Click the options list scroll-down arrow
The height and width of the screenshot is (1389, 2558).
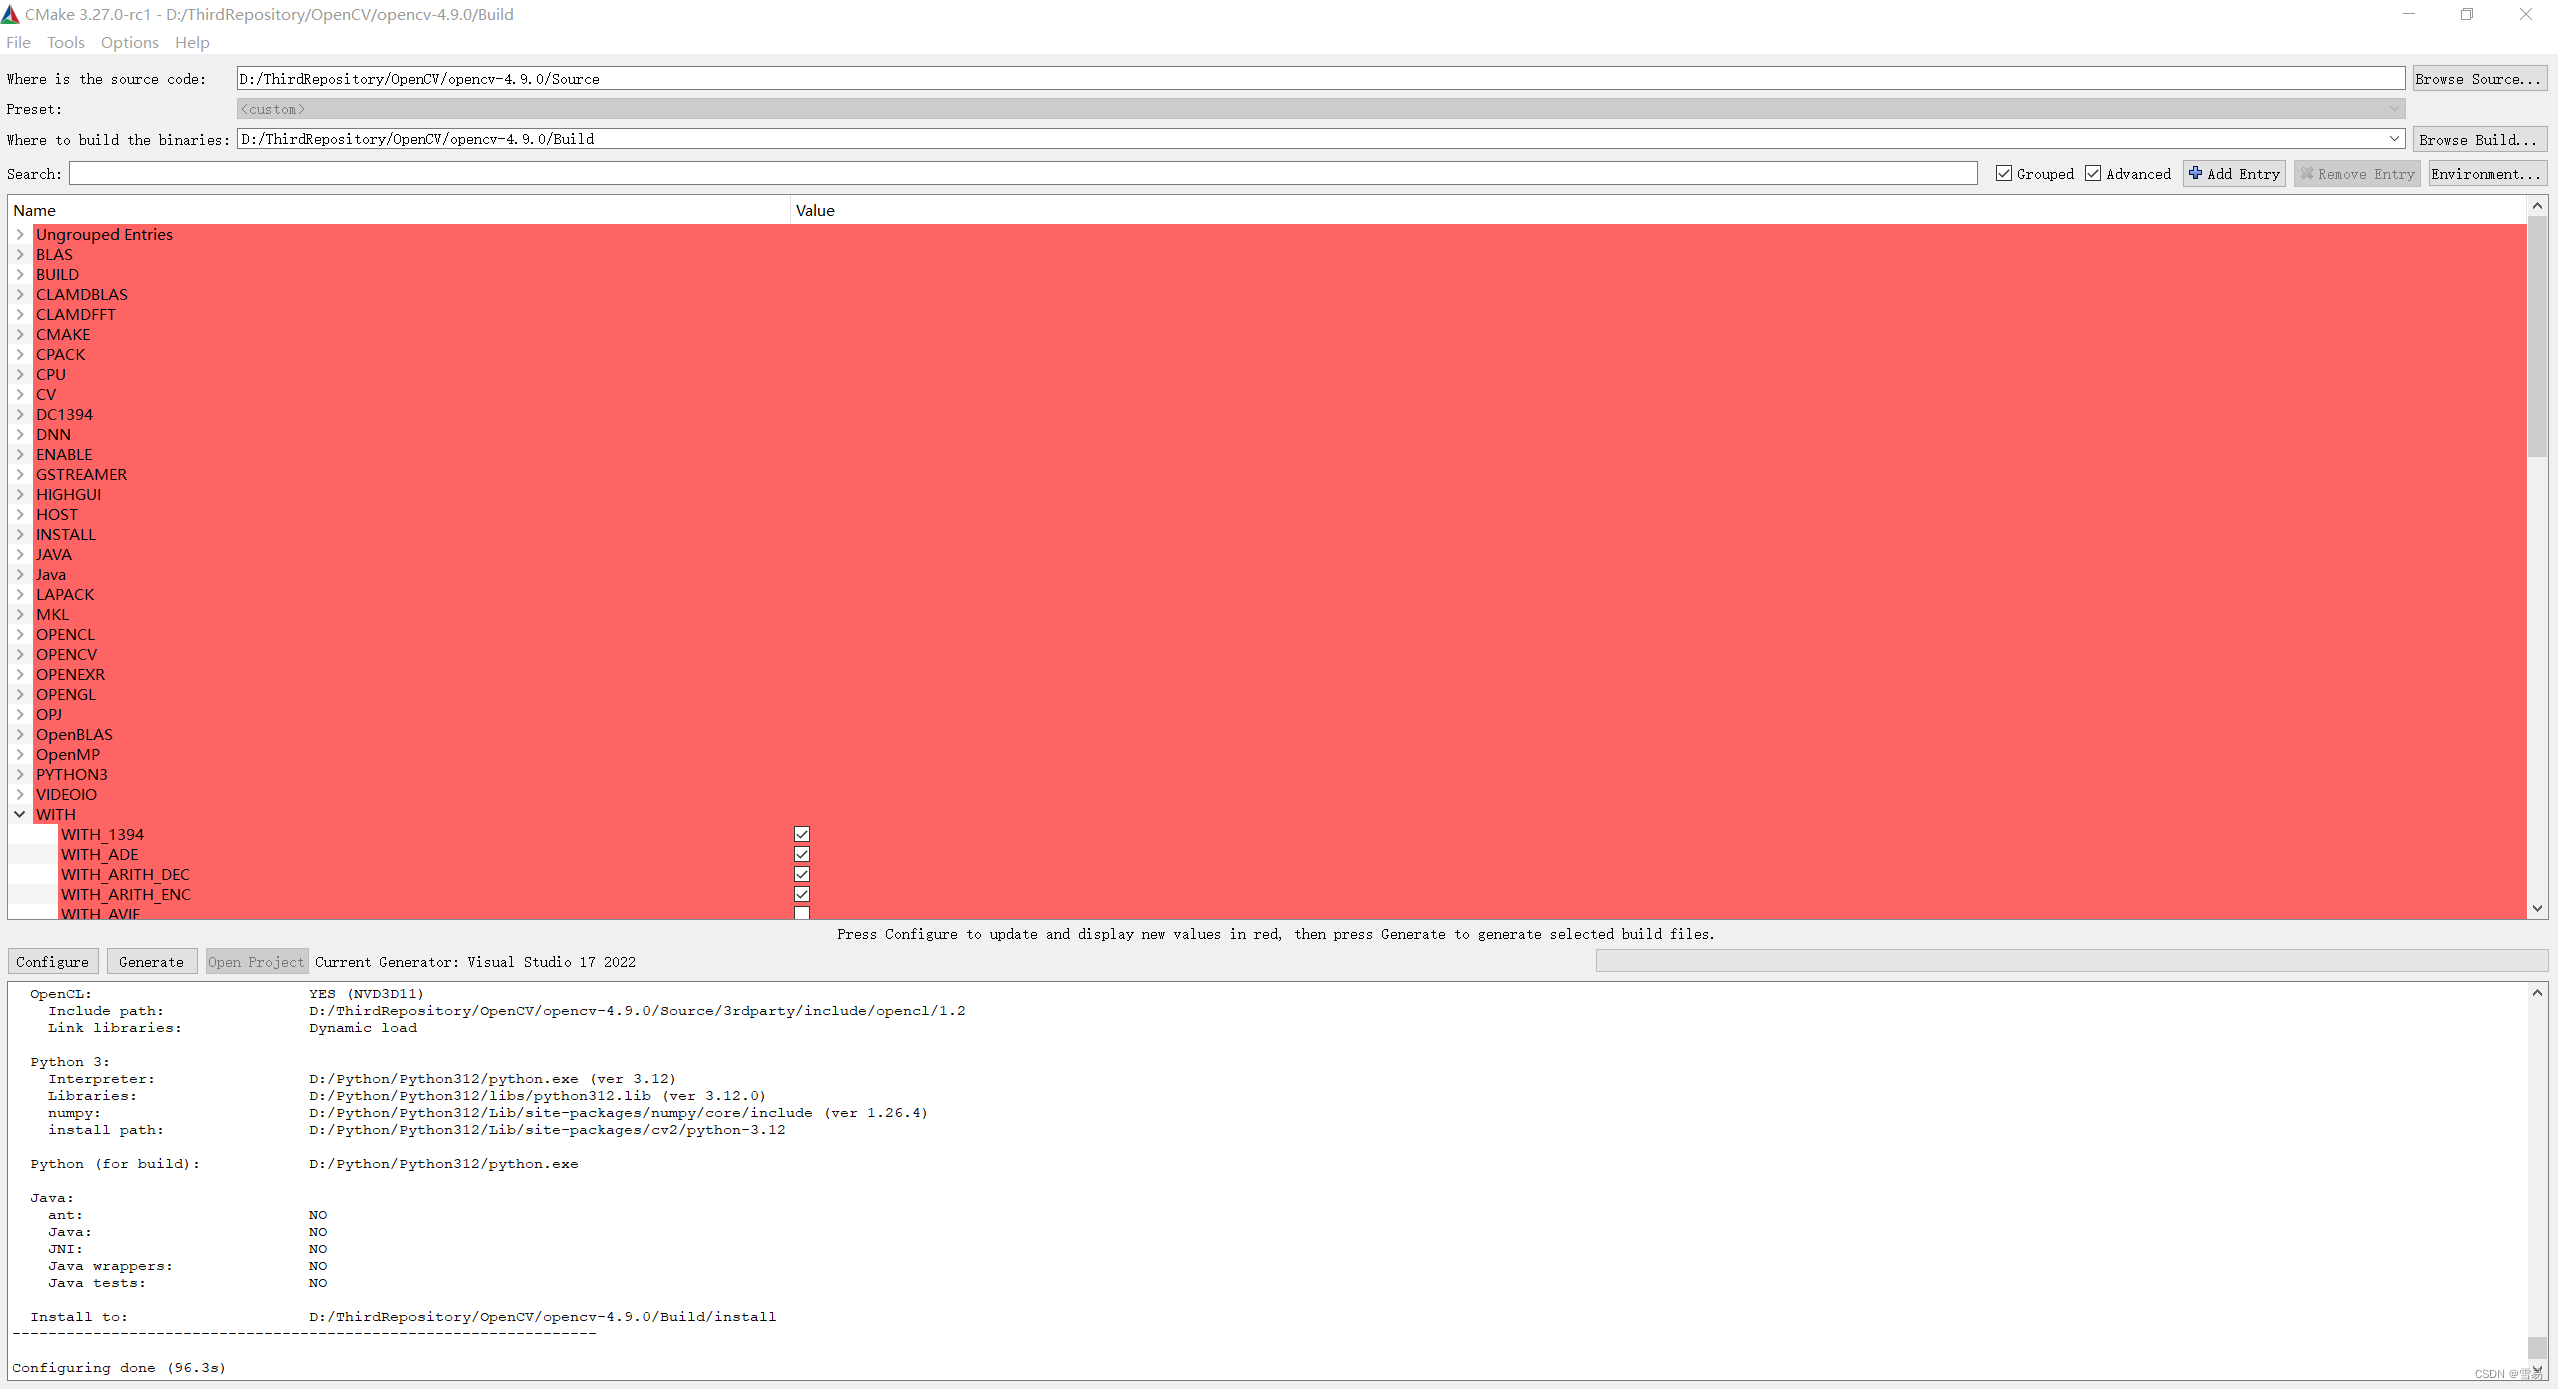tap(2537, 908)
